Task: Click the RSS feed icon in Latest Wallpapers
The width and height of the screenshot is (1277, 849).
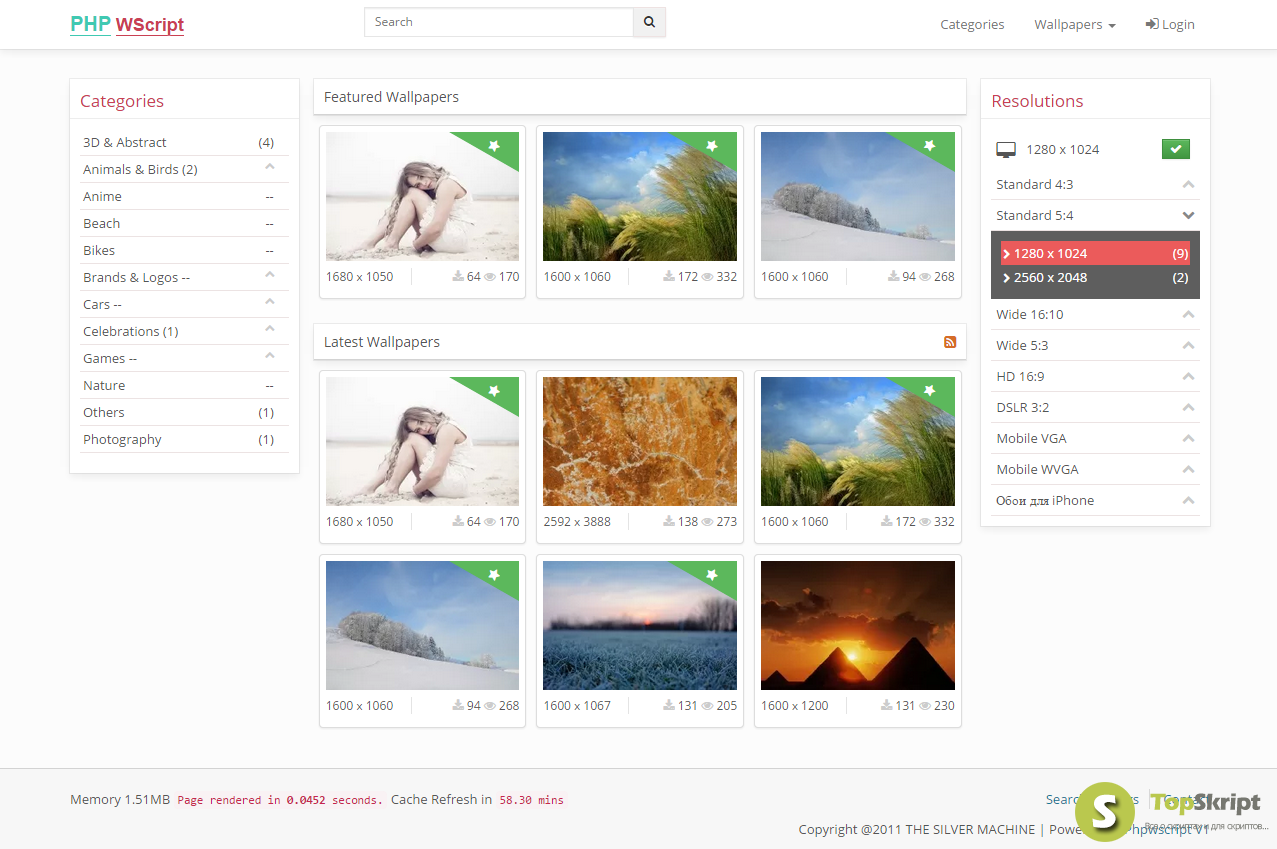Action: (950, 342)
